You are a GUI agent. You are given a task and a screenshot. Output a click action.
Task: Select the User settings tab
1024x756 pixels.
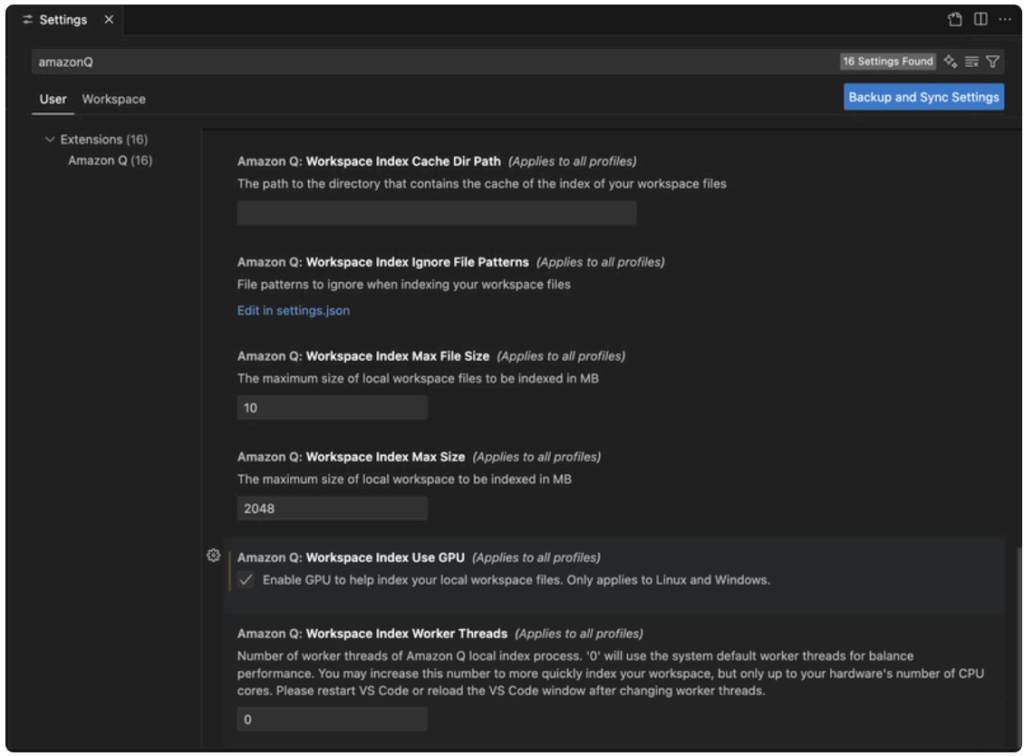[x=53, y=99]
